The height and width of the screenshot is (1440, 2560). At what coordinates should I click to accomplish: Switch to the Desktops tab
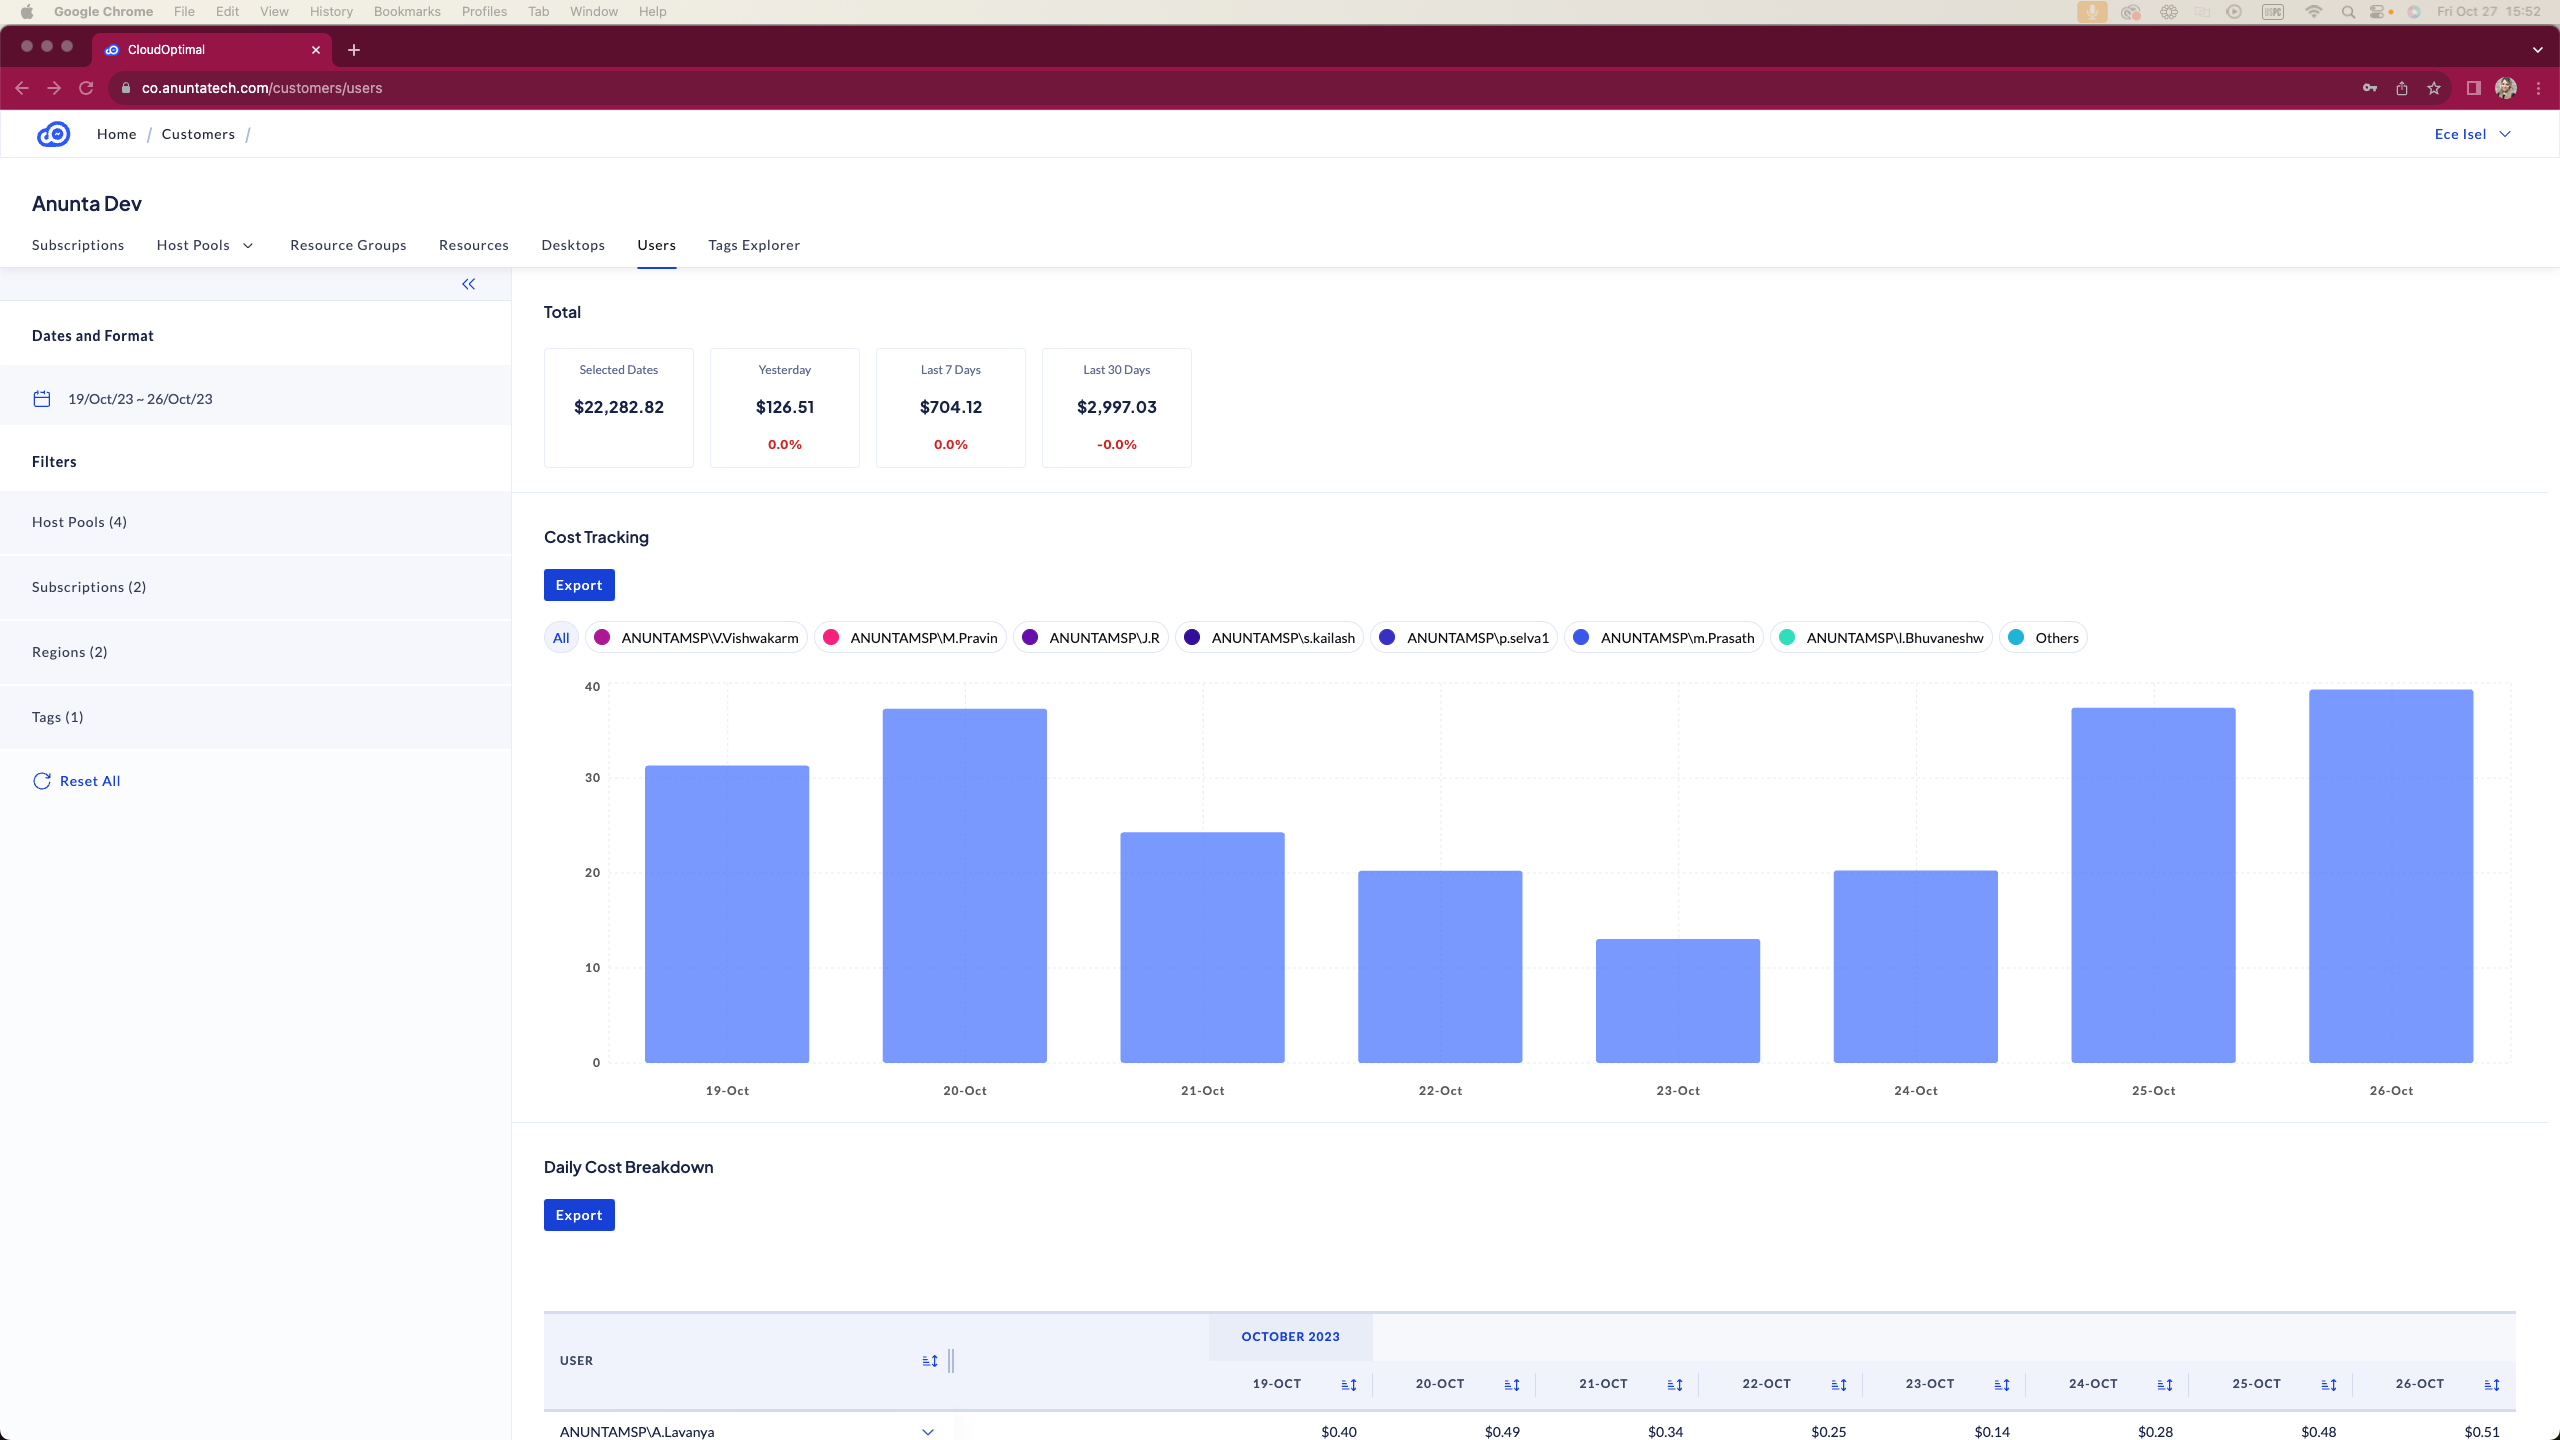coord(573,245)
